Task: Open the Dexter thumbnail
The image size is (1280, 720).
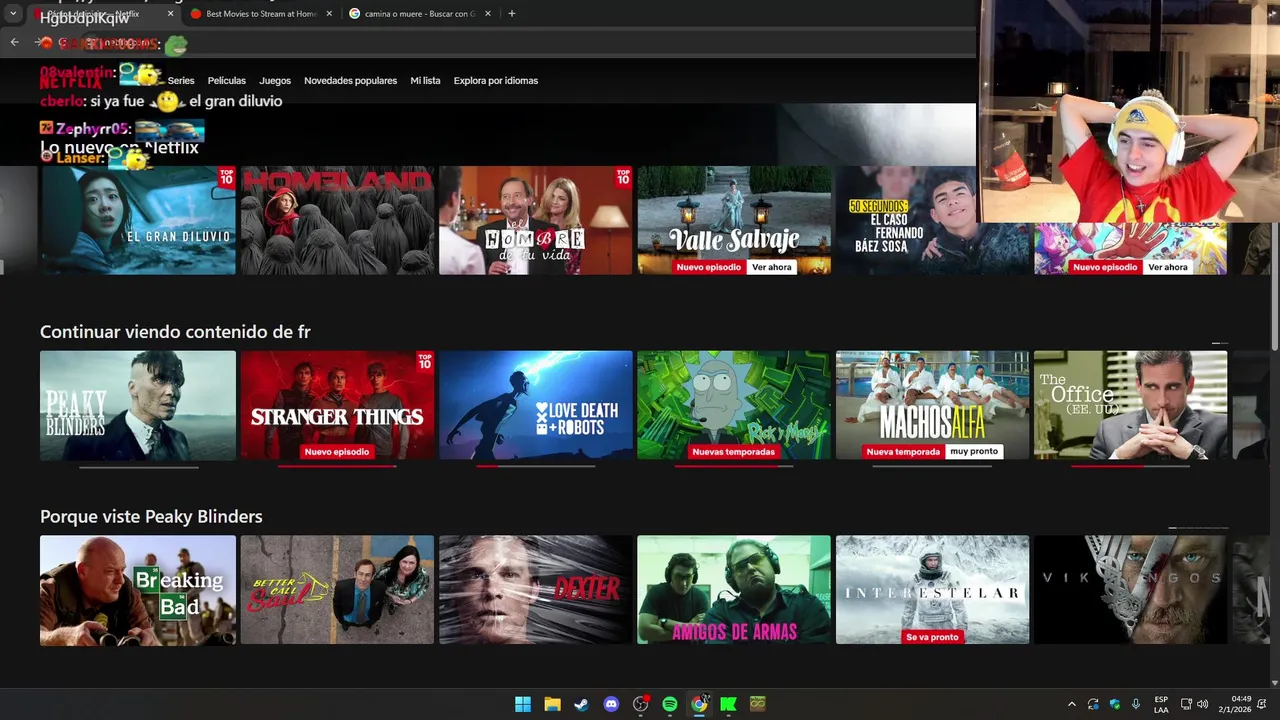Action: (536, 590)
